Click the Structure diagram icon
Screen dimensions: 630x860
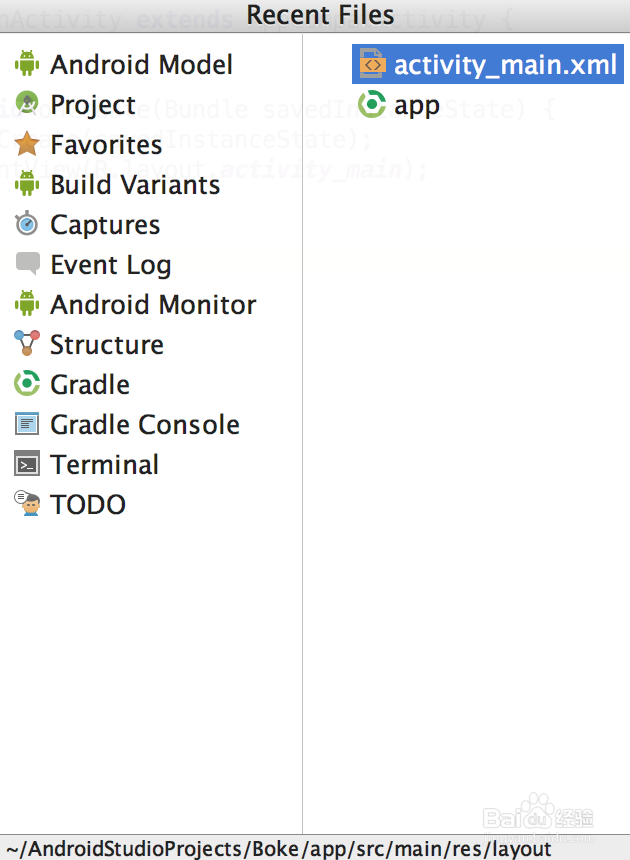pyautogui.click(x=26, y=344)
